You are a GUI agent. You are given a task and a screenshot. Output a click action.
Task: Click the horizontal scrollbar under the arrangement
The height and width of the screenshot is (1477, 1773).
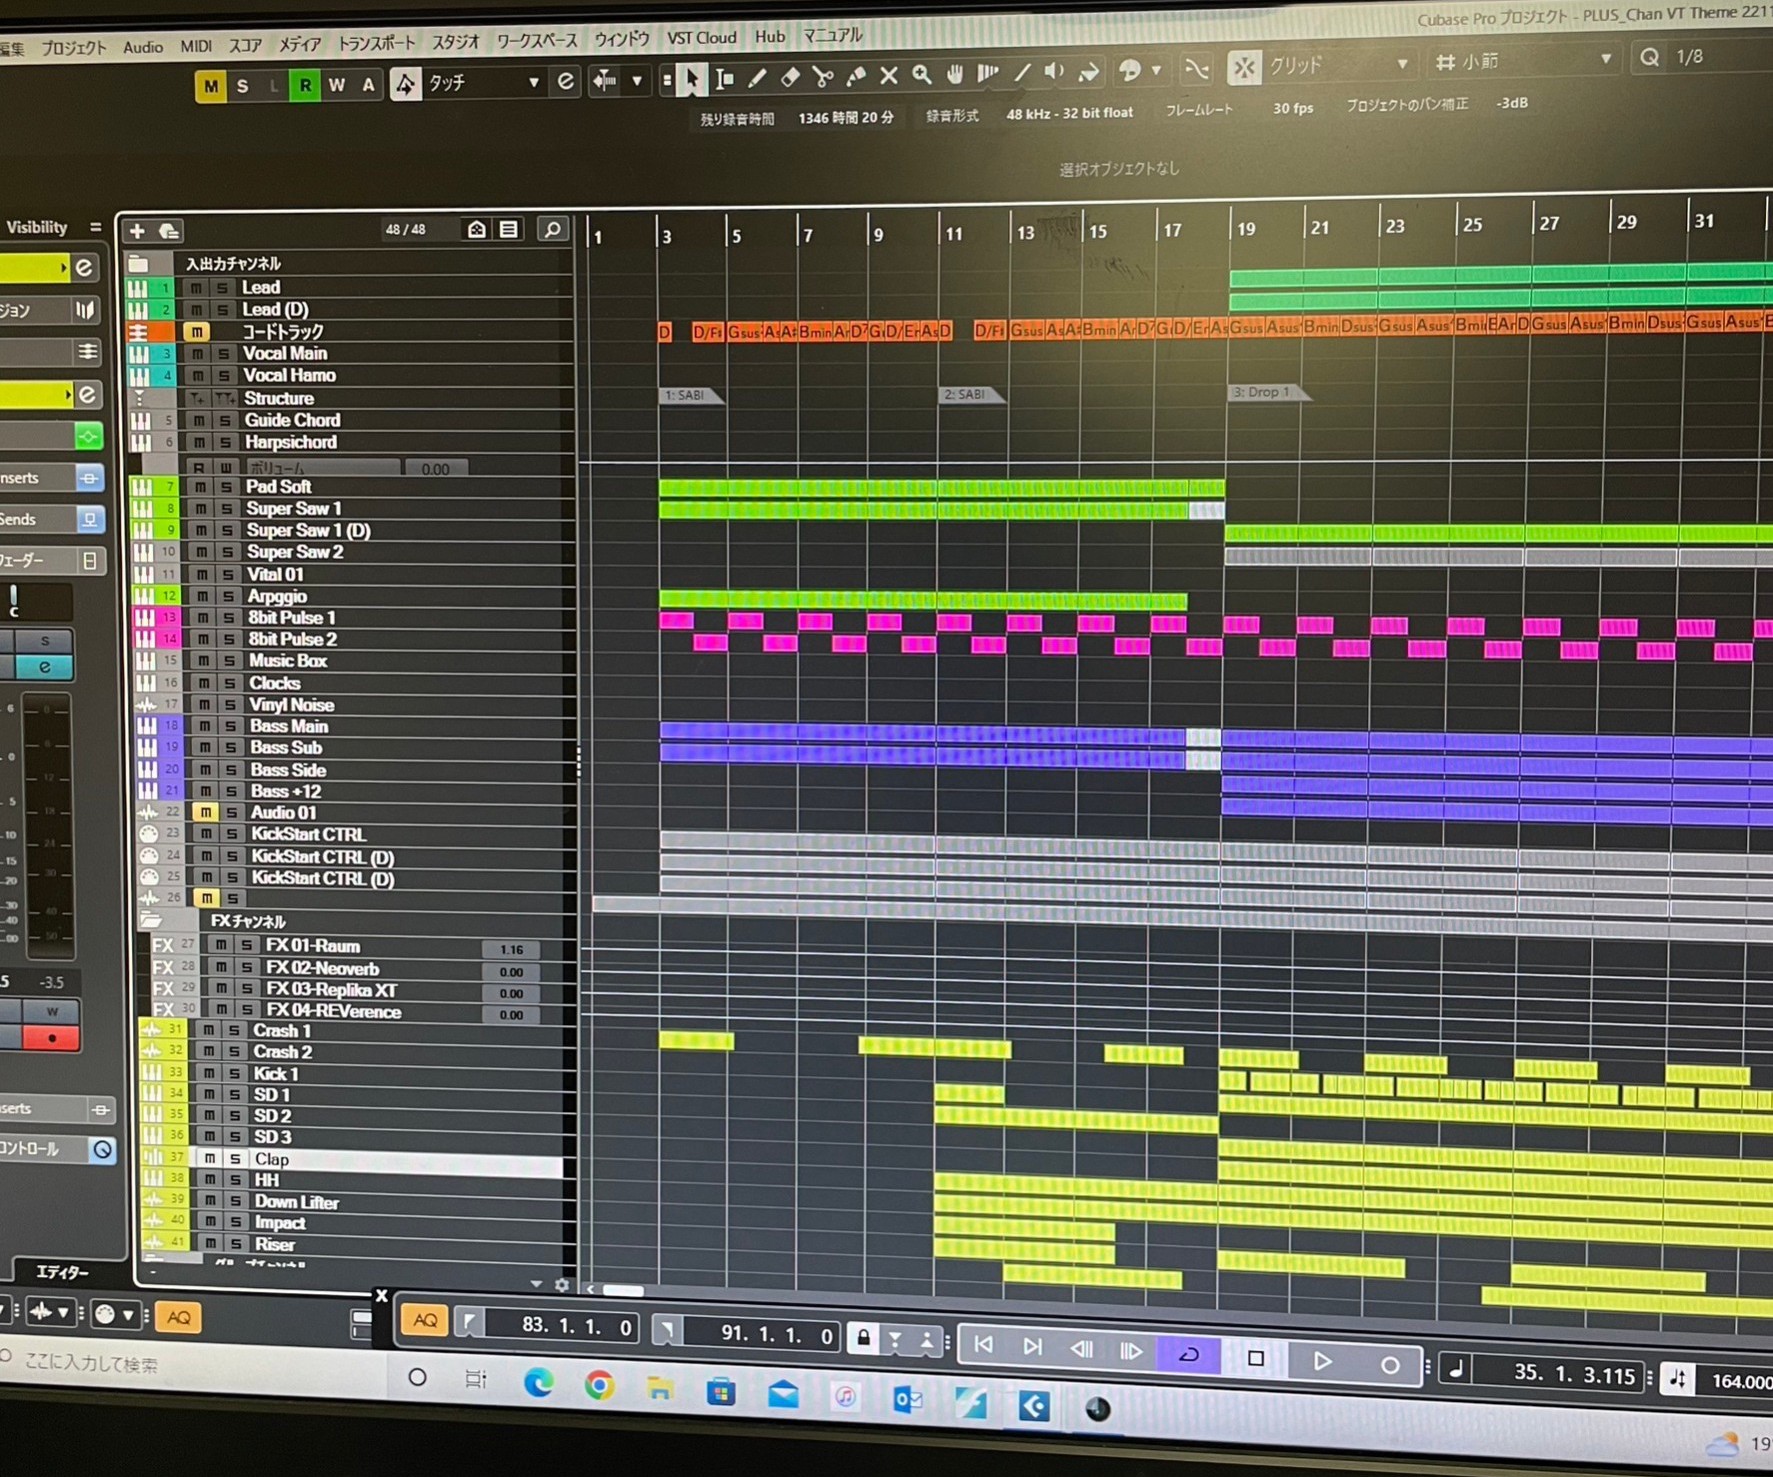(x=621, y=1290)
